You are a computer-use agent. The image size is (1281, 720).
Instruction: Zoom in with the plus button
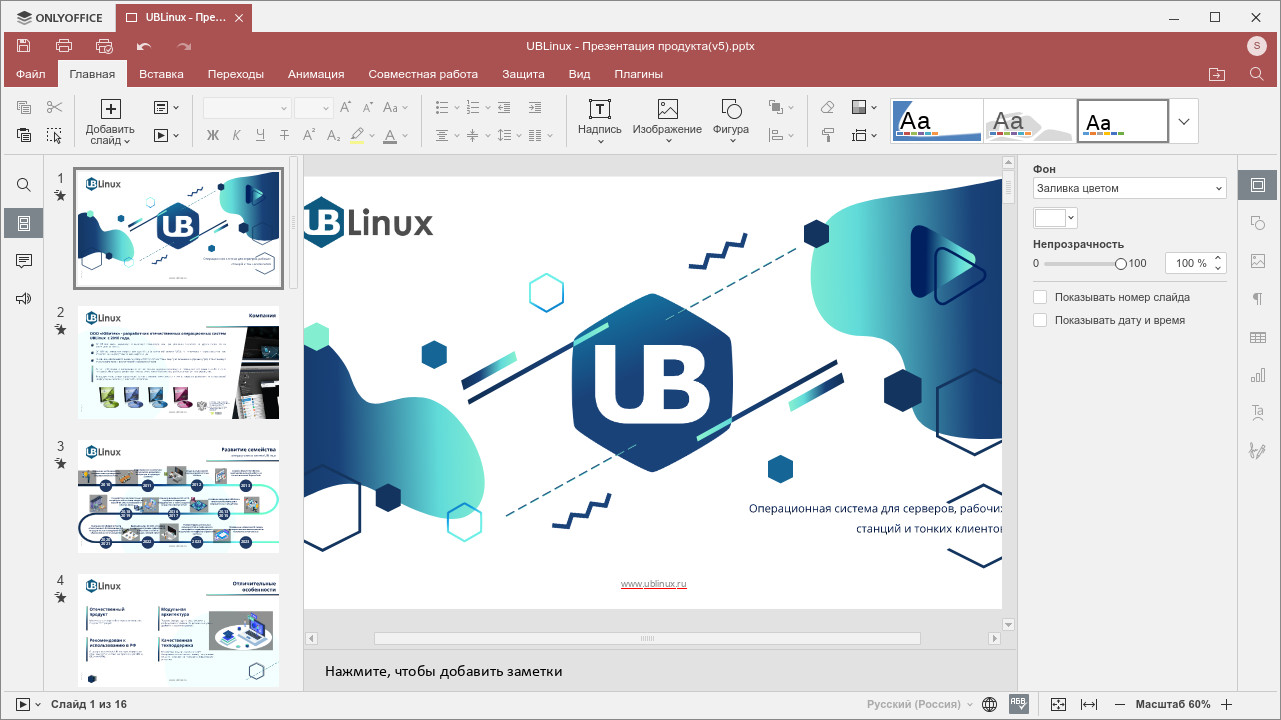(x=1227, y=705)
